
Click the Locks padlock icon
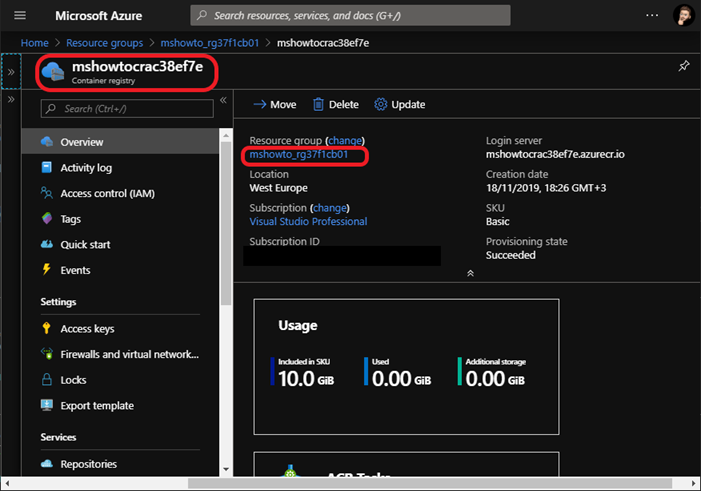click(46, 379)
